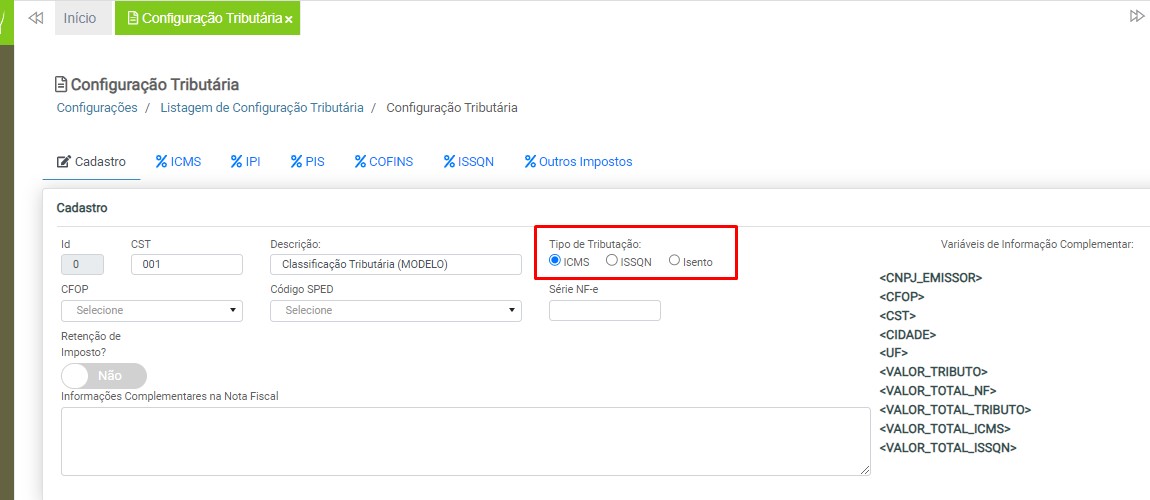Open the Início tab
This screenshot has height=500, width=1150.
pos(80,18)
